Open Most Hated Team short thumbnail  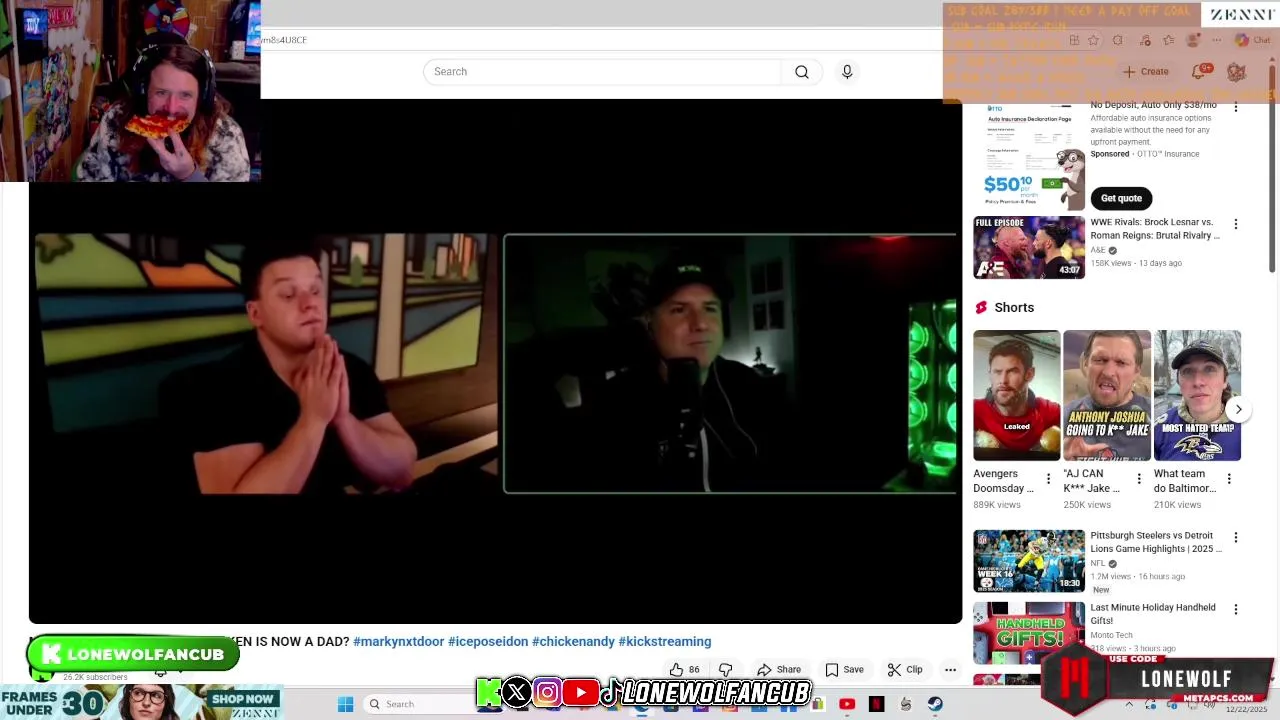click(1197, 396)
